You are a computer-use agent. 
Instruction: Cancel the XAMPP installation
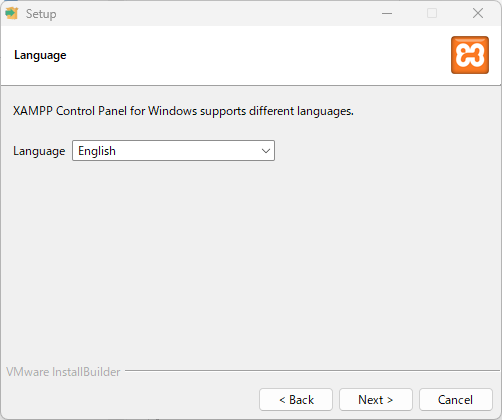pos(456,399)
